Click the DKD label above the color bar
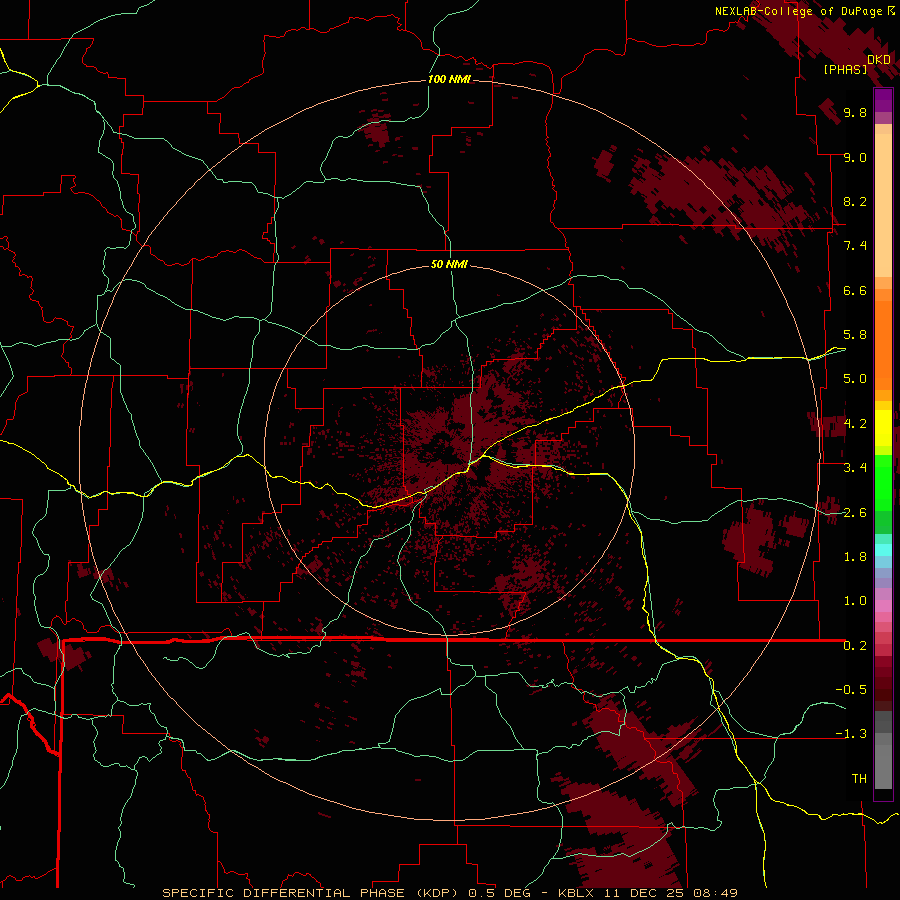 tap(879, 60)
